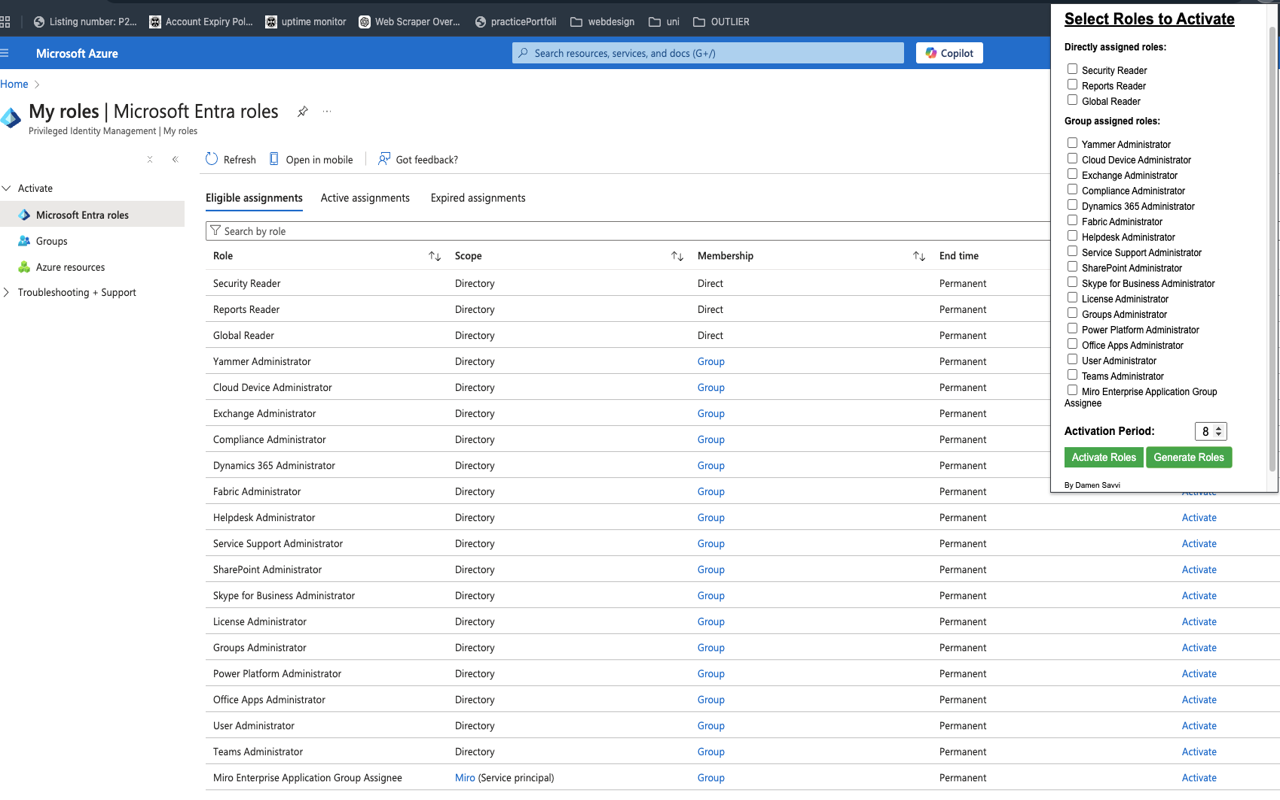Sort the table by Membership column
The height and width of the screenshot is (800, 1280).
[919, 256]
